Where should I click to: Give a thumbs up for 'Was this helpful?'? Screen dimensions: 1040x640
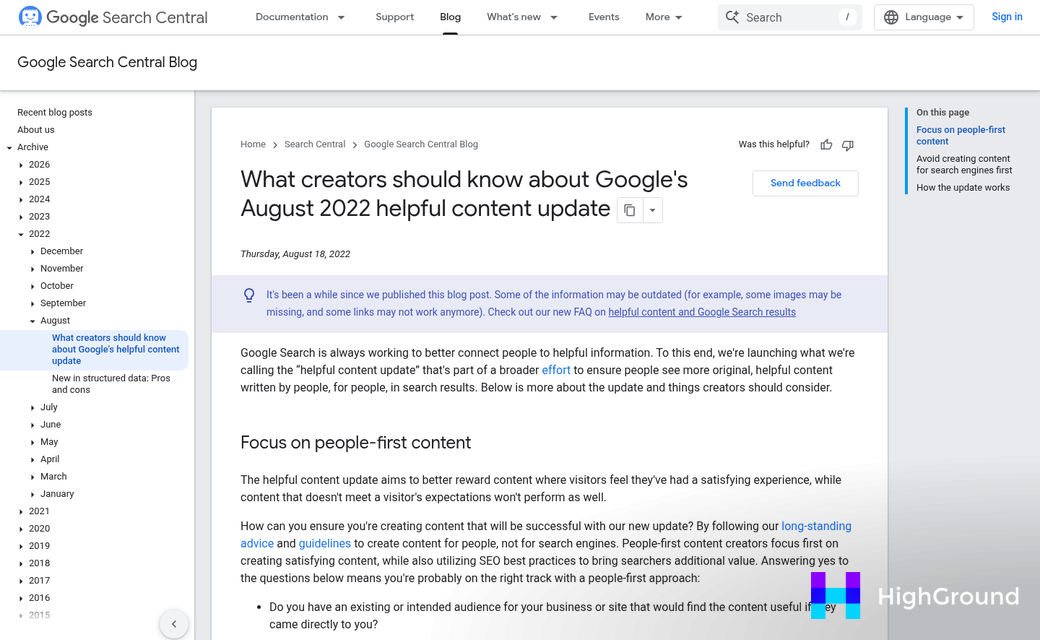click(826, 144)
